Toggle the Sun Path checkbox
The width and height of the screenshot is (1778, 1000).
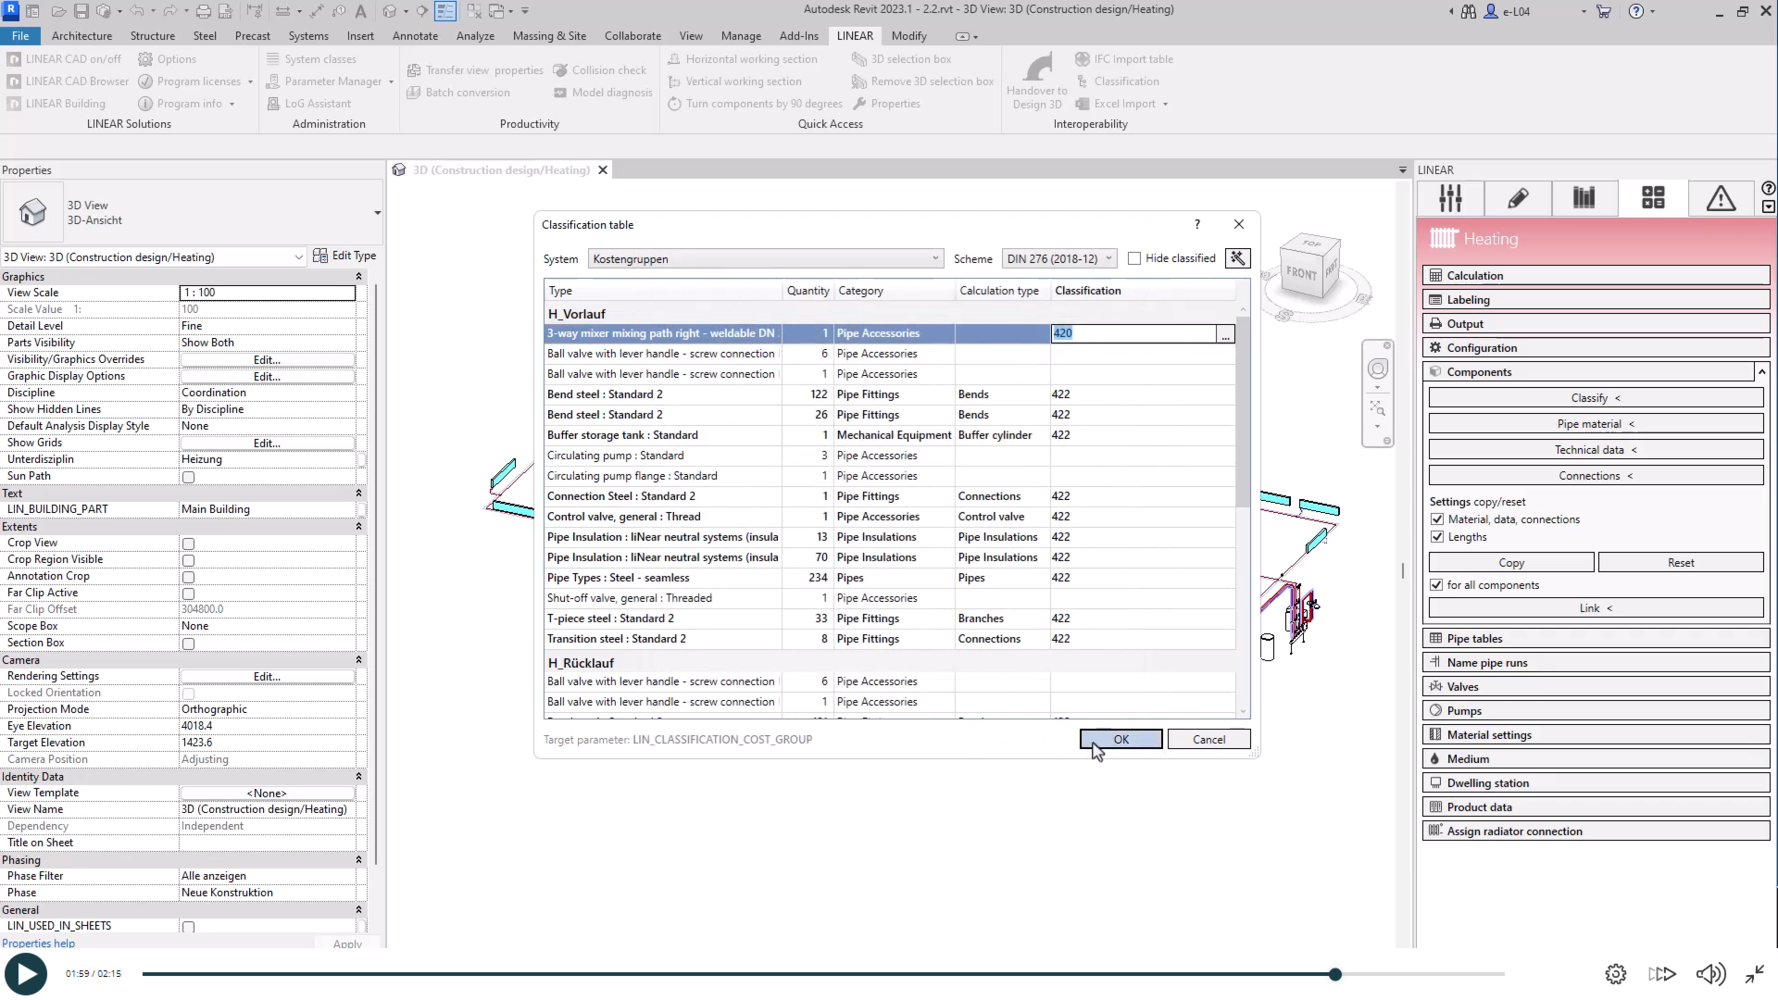pos(188,477)
